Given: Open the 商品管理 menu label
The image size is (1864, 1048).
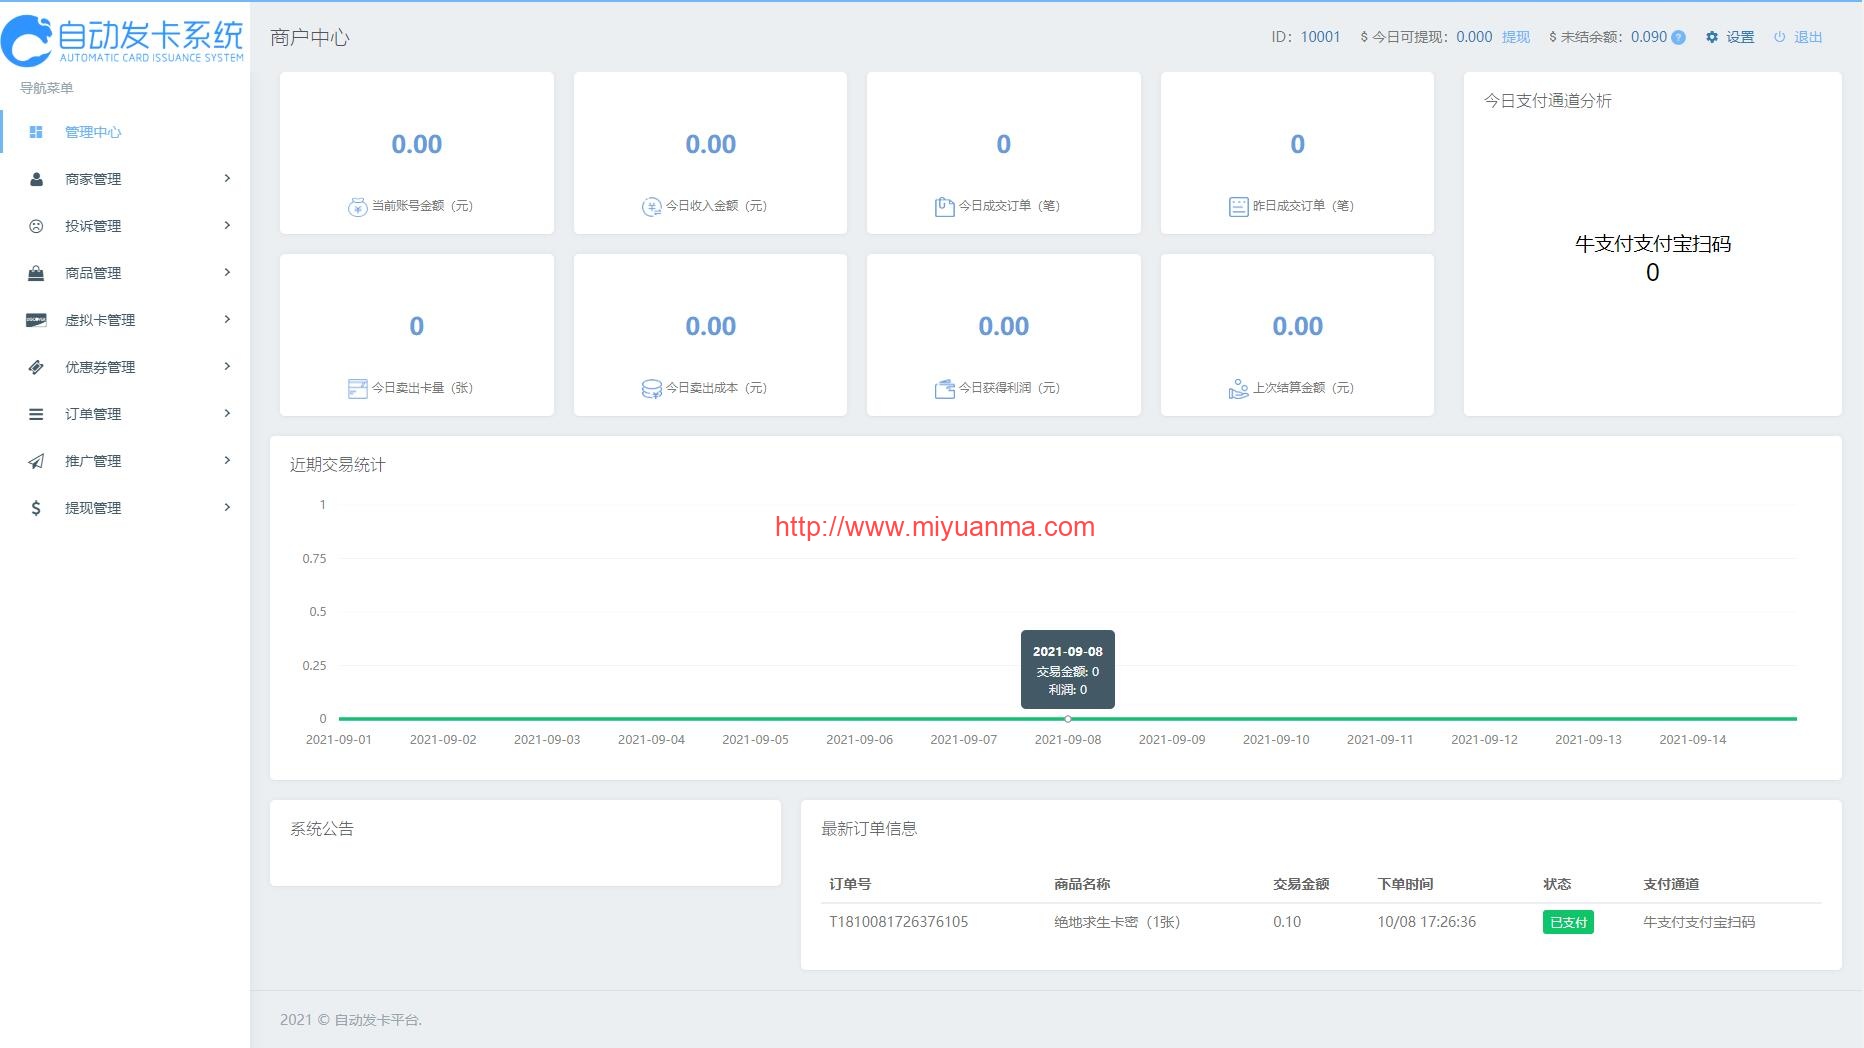Looking at the screenshot, I should 93,273.
